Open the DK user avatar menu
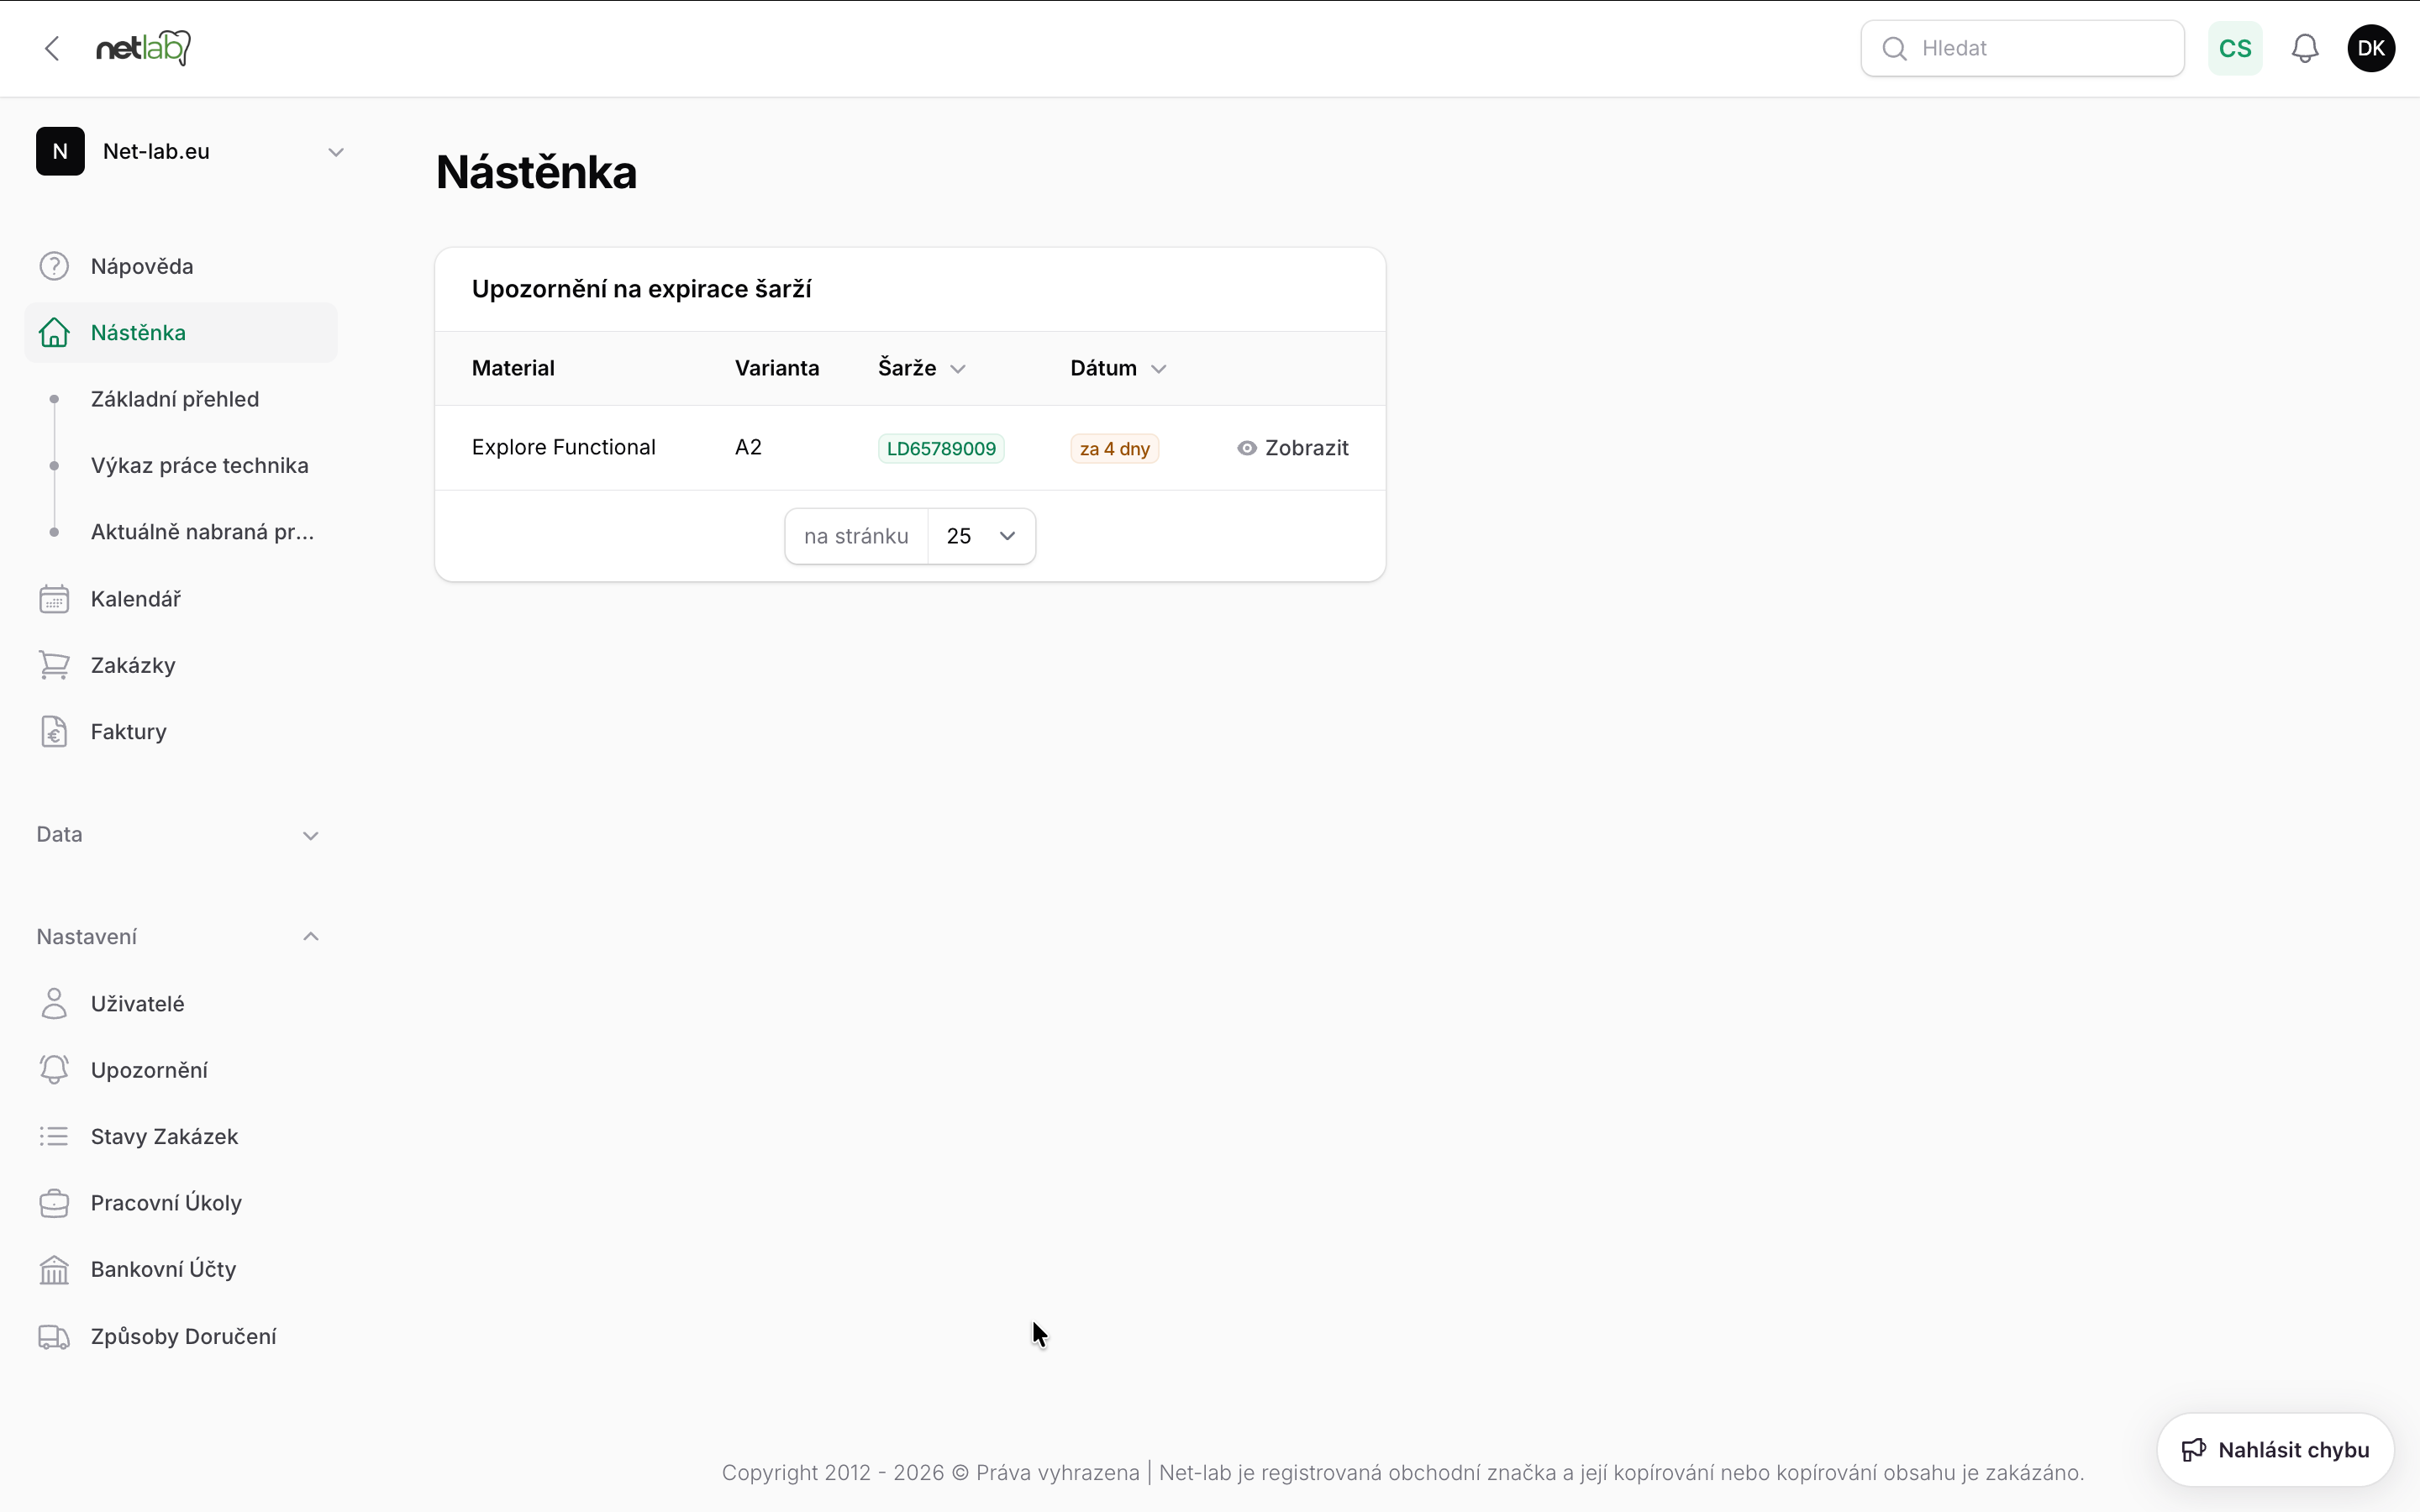 [x=2371, y=48]
